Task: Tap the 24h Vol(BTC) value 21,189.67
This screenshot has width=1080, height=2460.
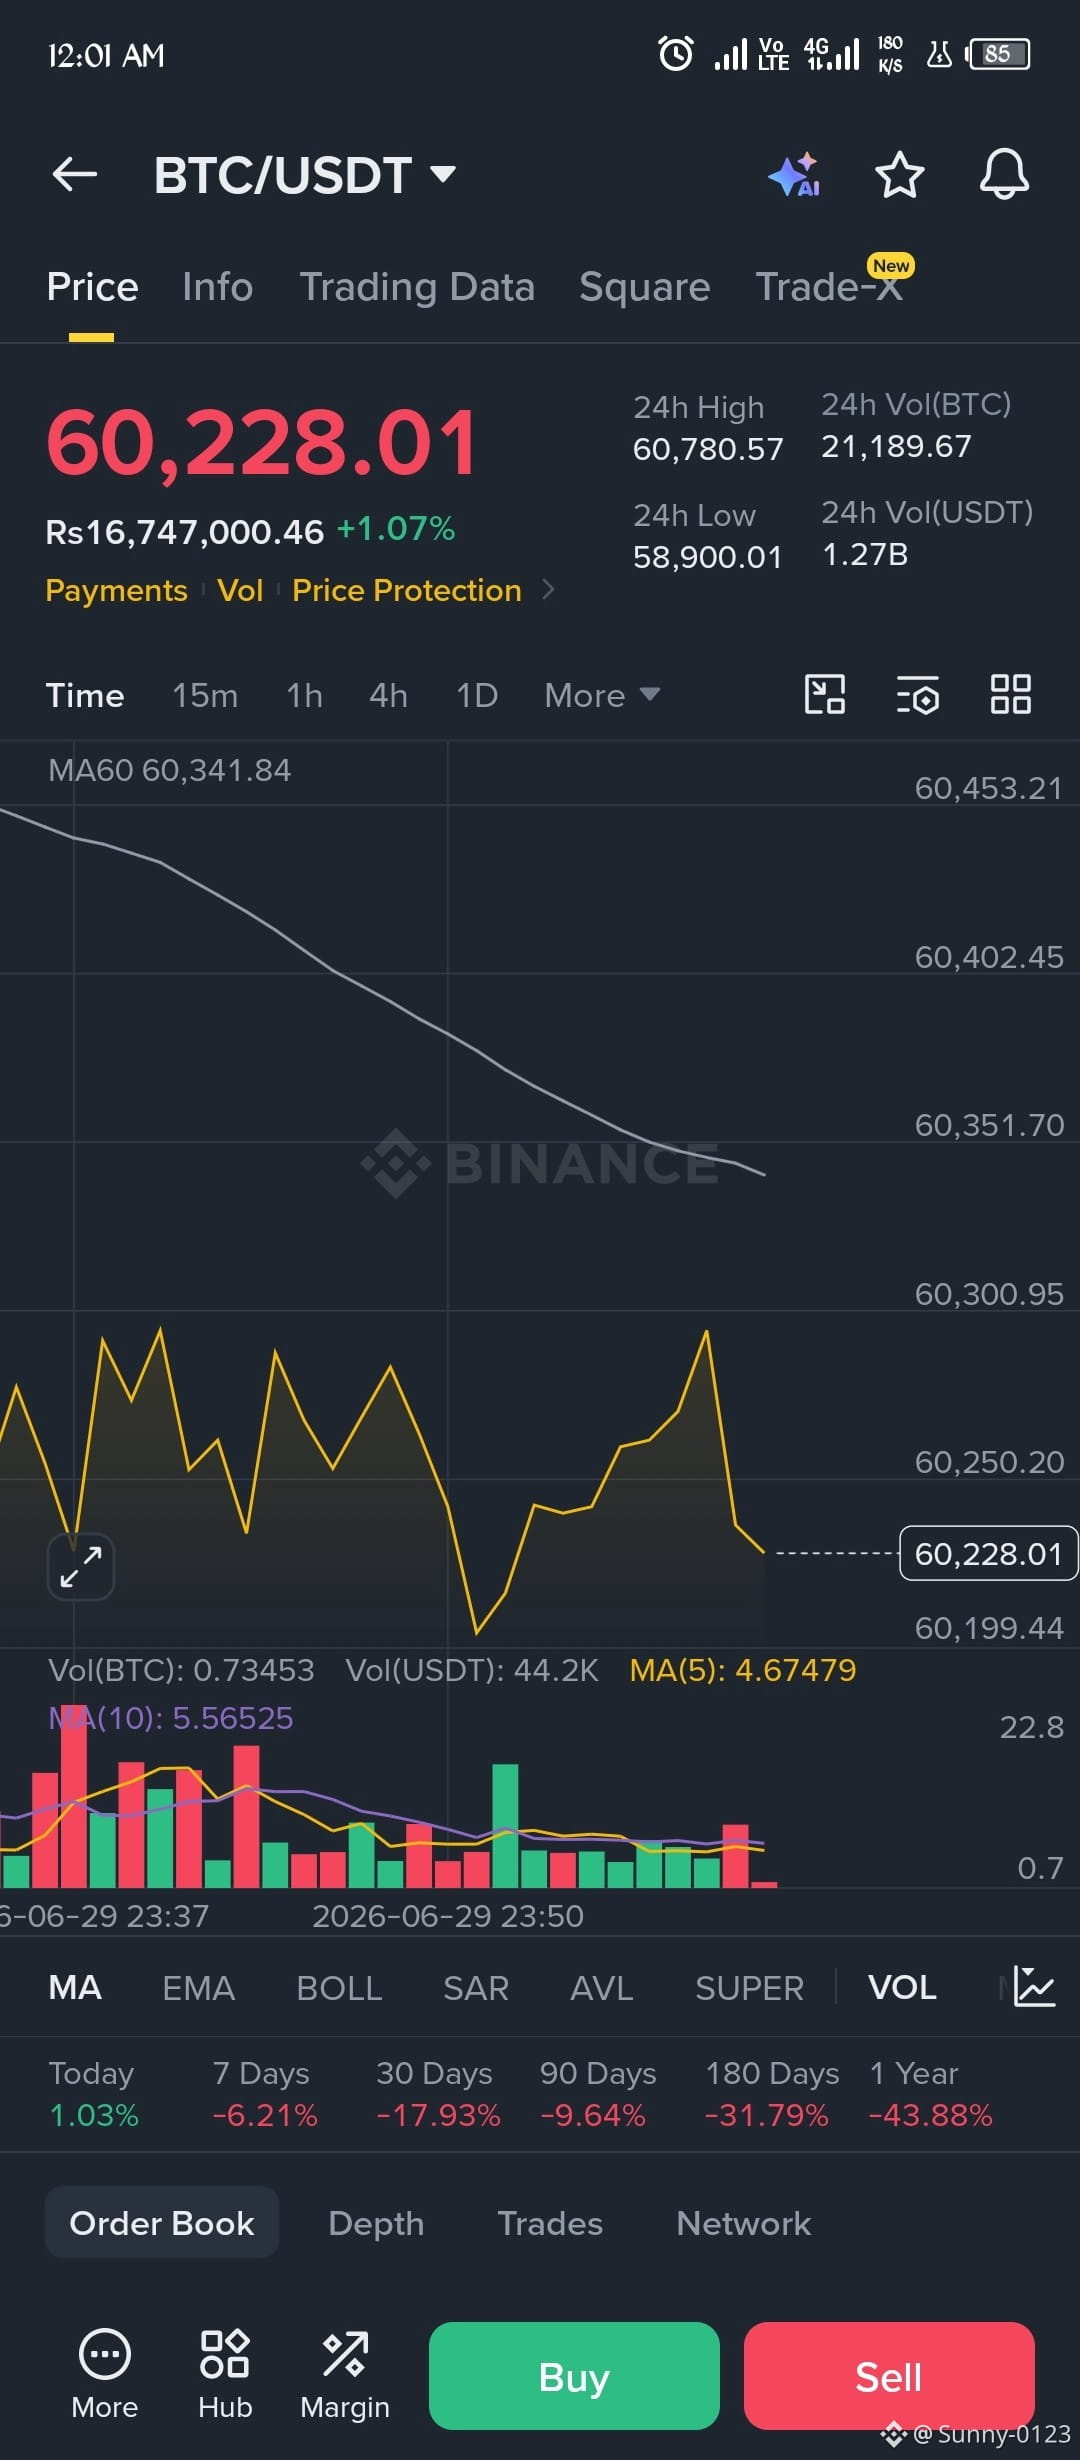Action: (x=896, y=446)
